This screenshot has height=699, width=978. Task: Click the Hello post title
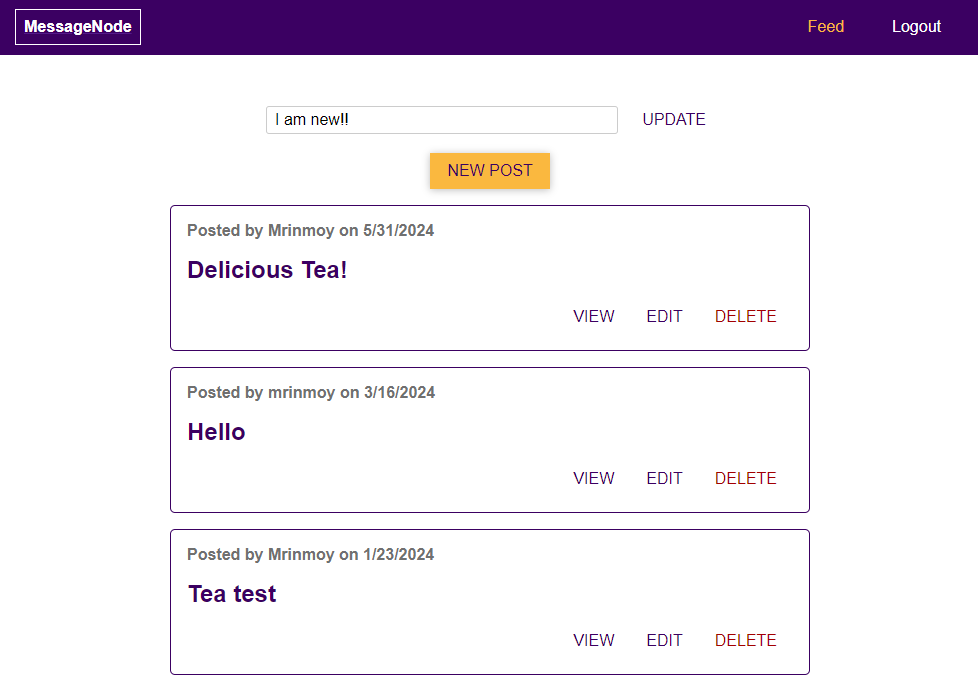tap(216, 432)
